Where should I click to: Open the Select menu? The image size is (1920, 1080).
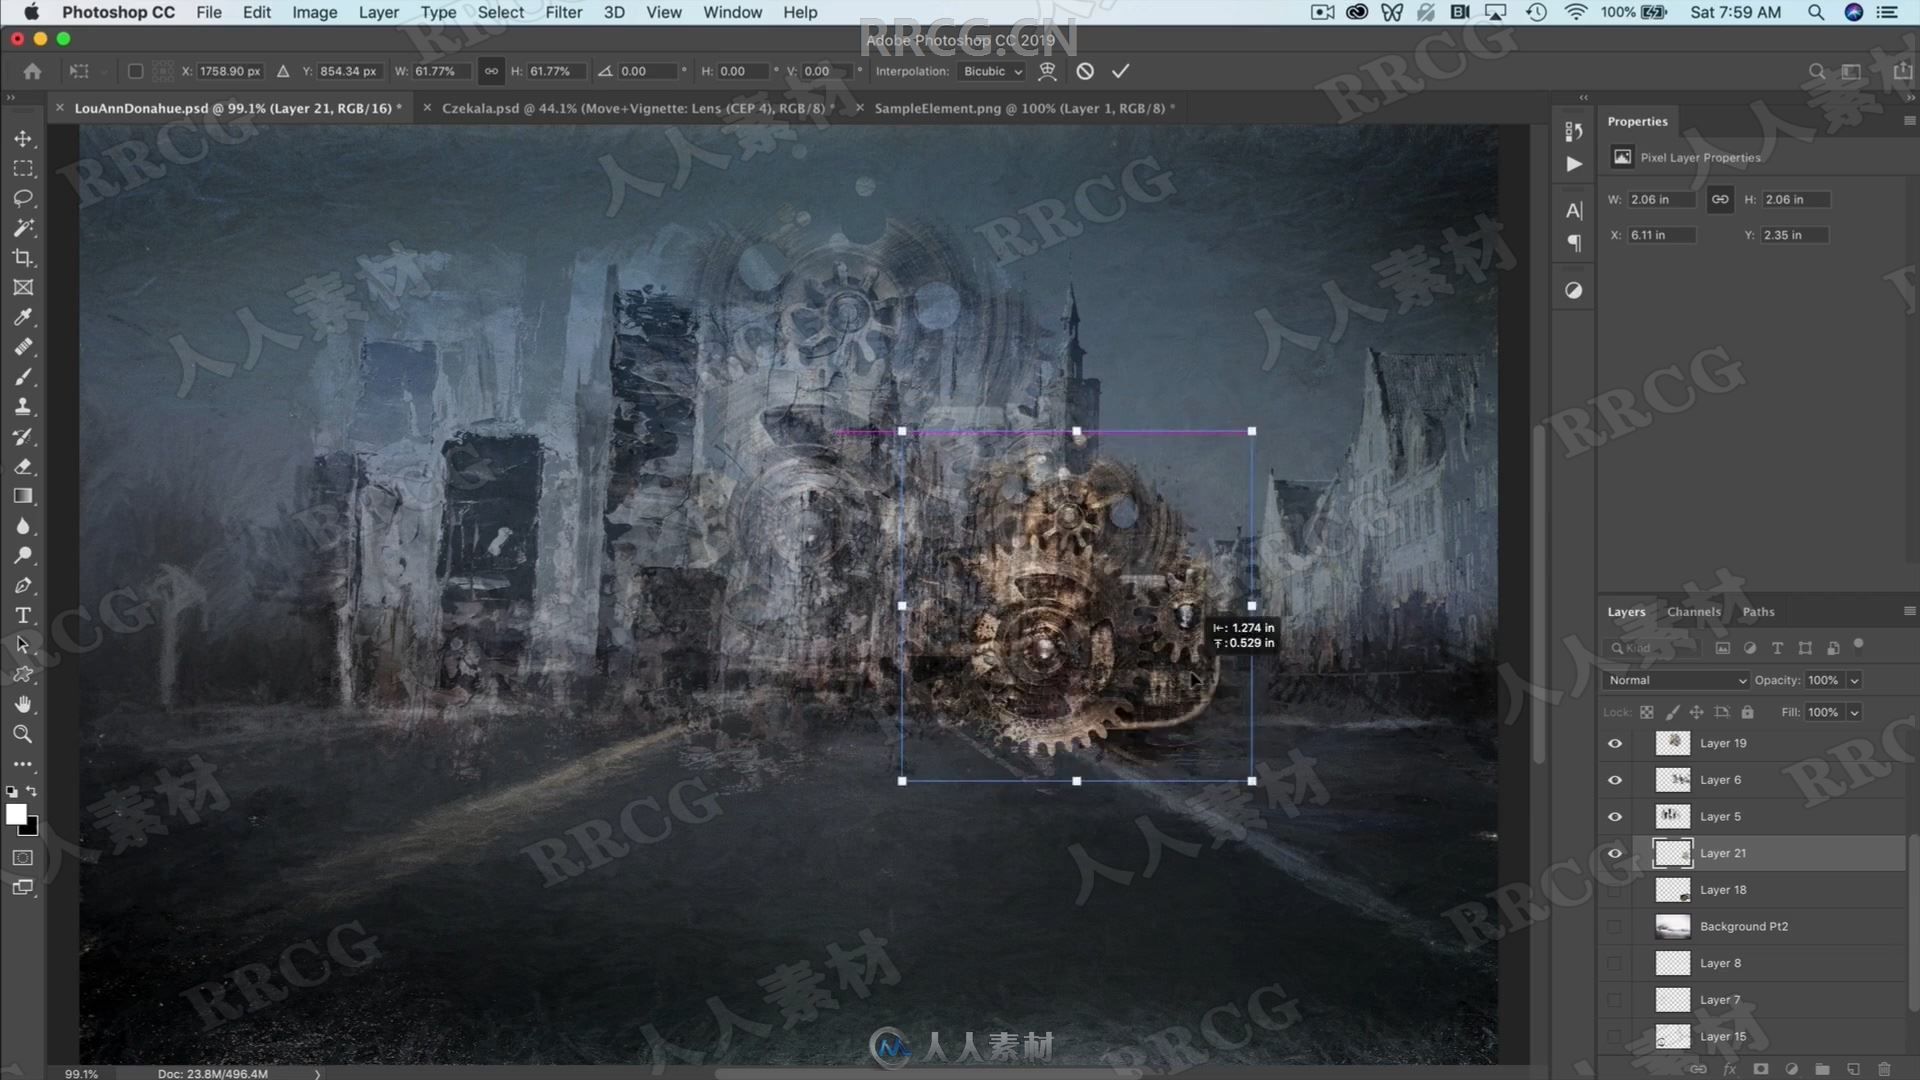tap(500, 12)
